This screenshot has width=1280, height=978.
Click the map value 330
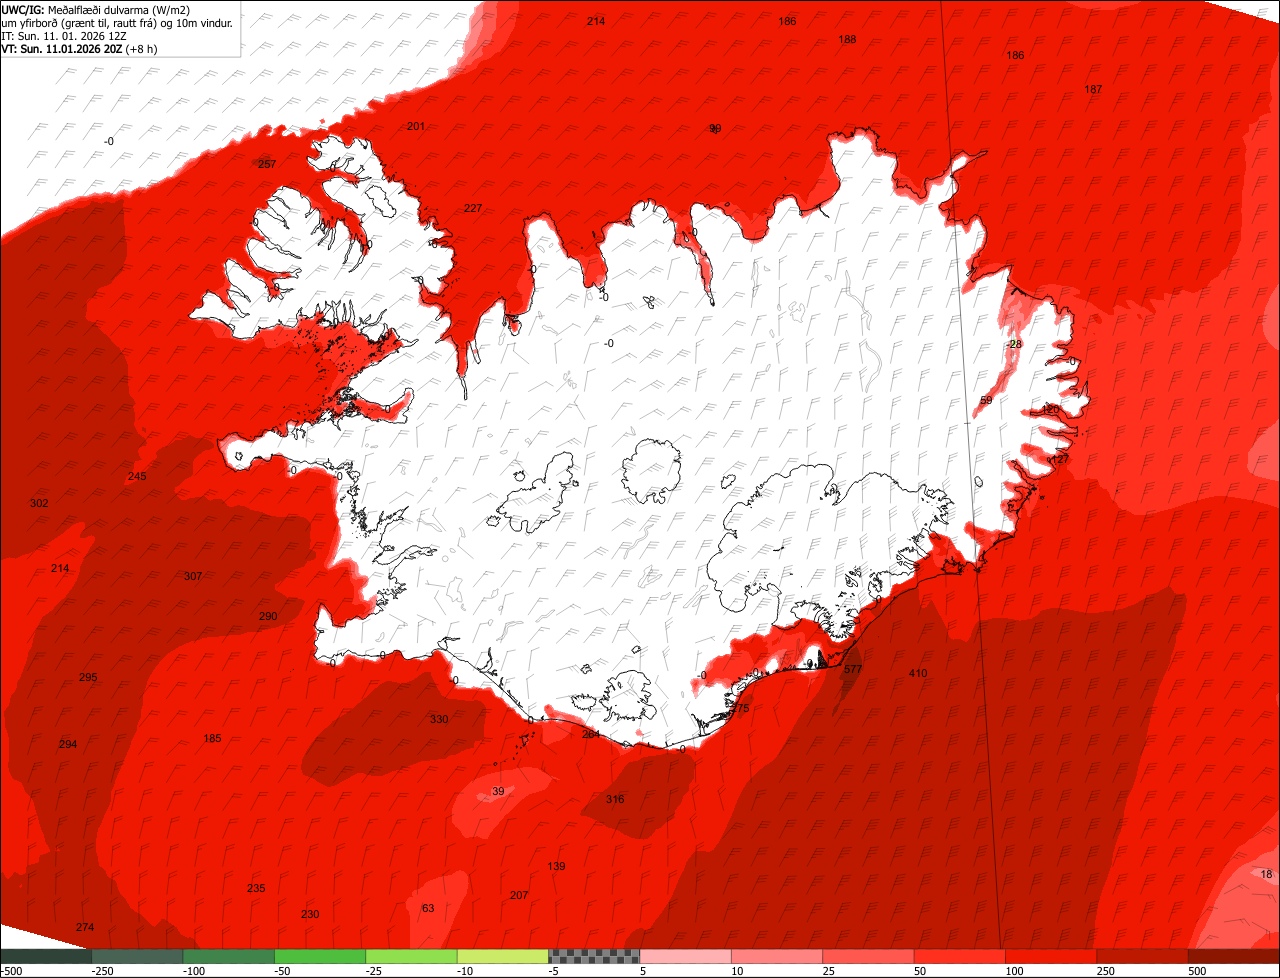point(439,719)
